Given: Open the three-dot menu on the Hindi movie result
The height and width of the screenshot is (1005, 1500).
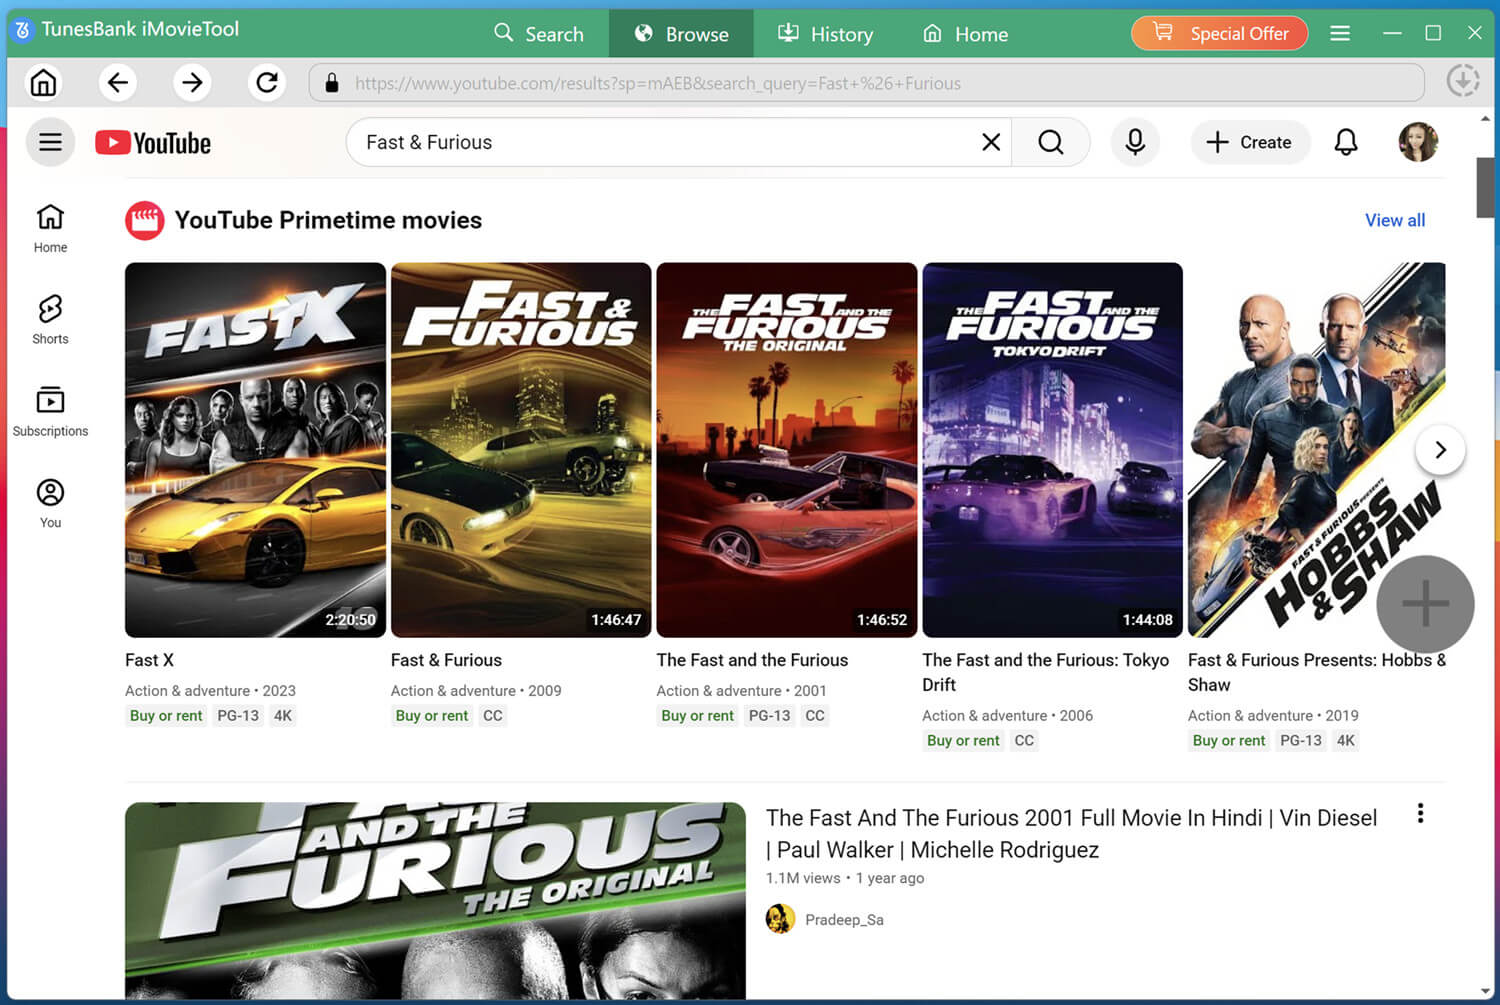Looking at the screenshot, I should (x=1420, y=813).
